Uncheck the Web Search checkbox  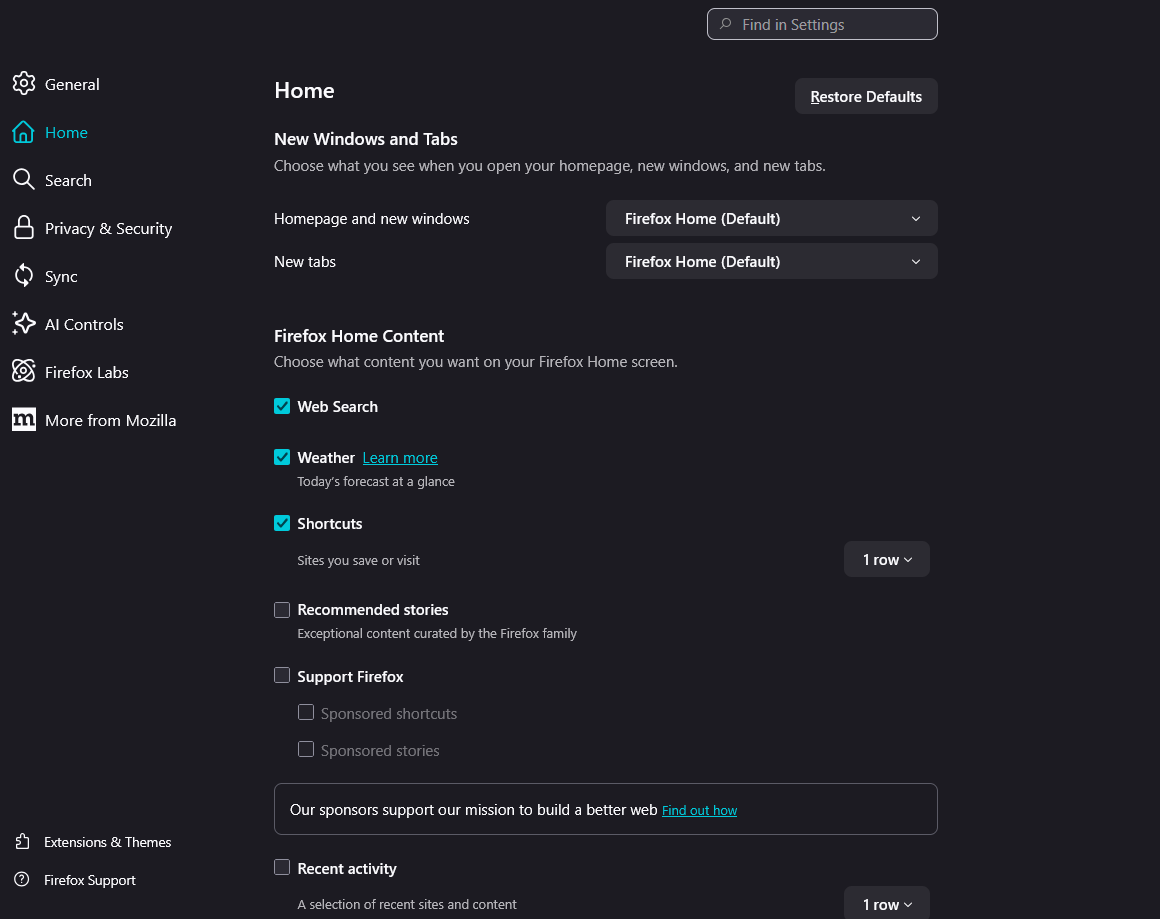pyautogui.click(x=282, y=406)
